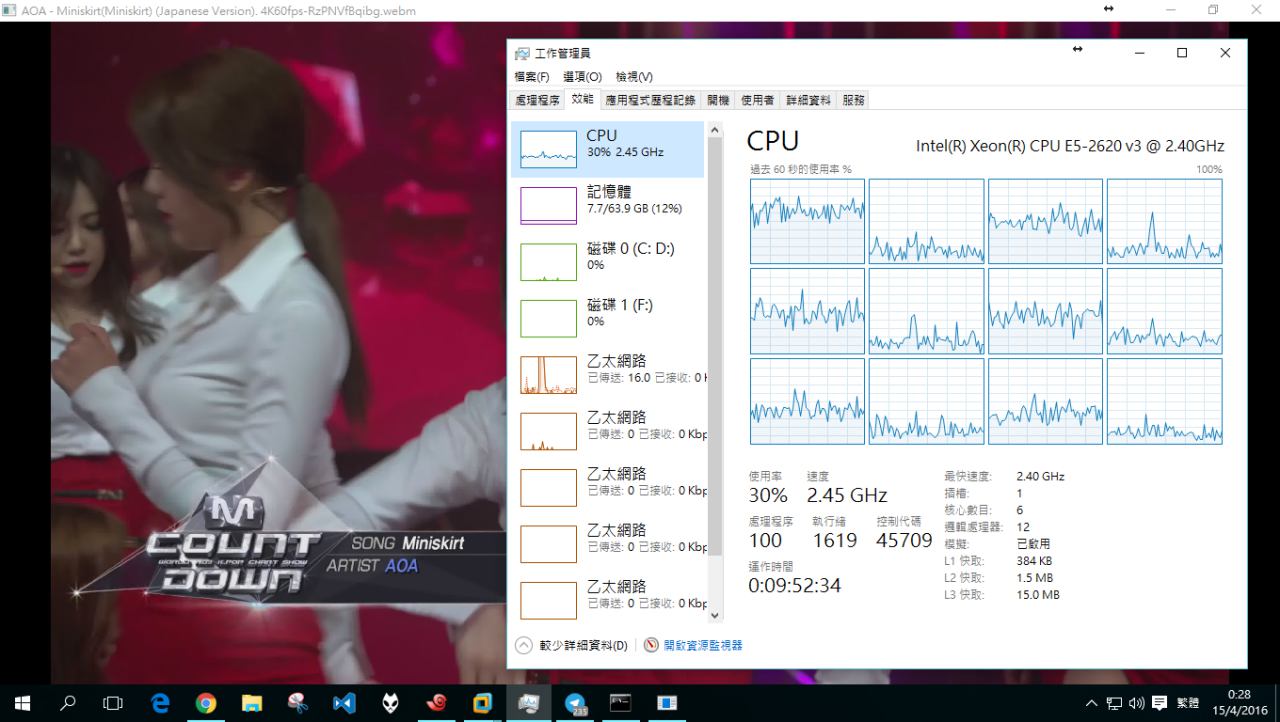
Task: Select the 乙太網路 item sending 16.0
Action: [607, 375]
